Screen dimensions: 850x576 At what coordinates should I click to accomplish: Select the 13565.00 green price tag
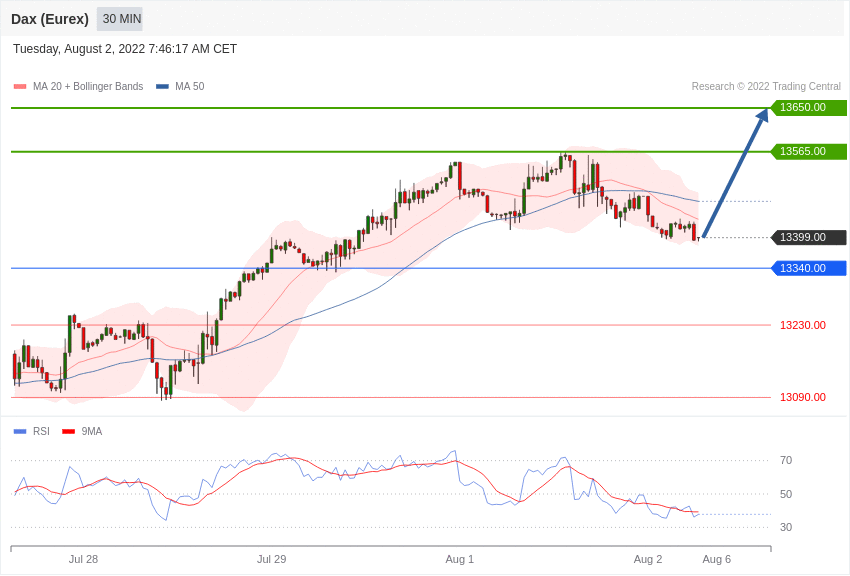click(808, 152)
